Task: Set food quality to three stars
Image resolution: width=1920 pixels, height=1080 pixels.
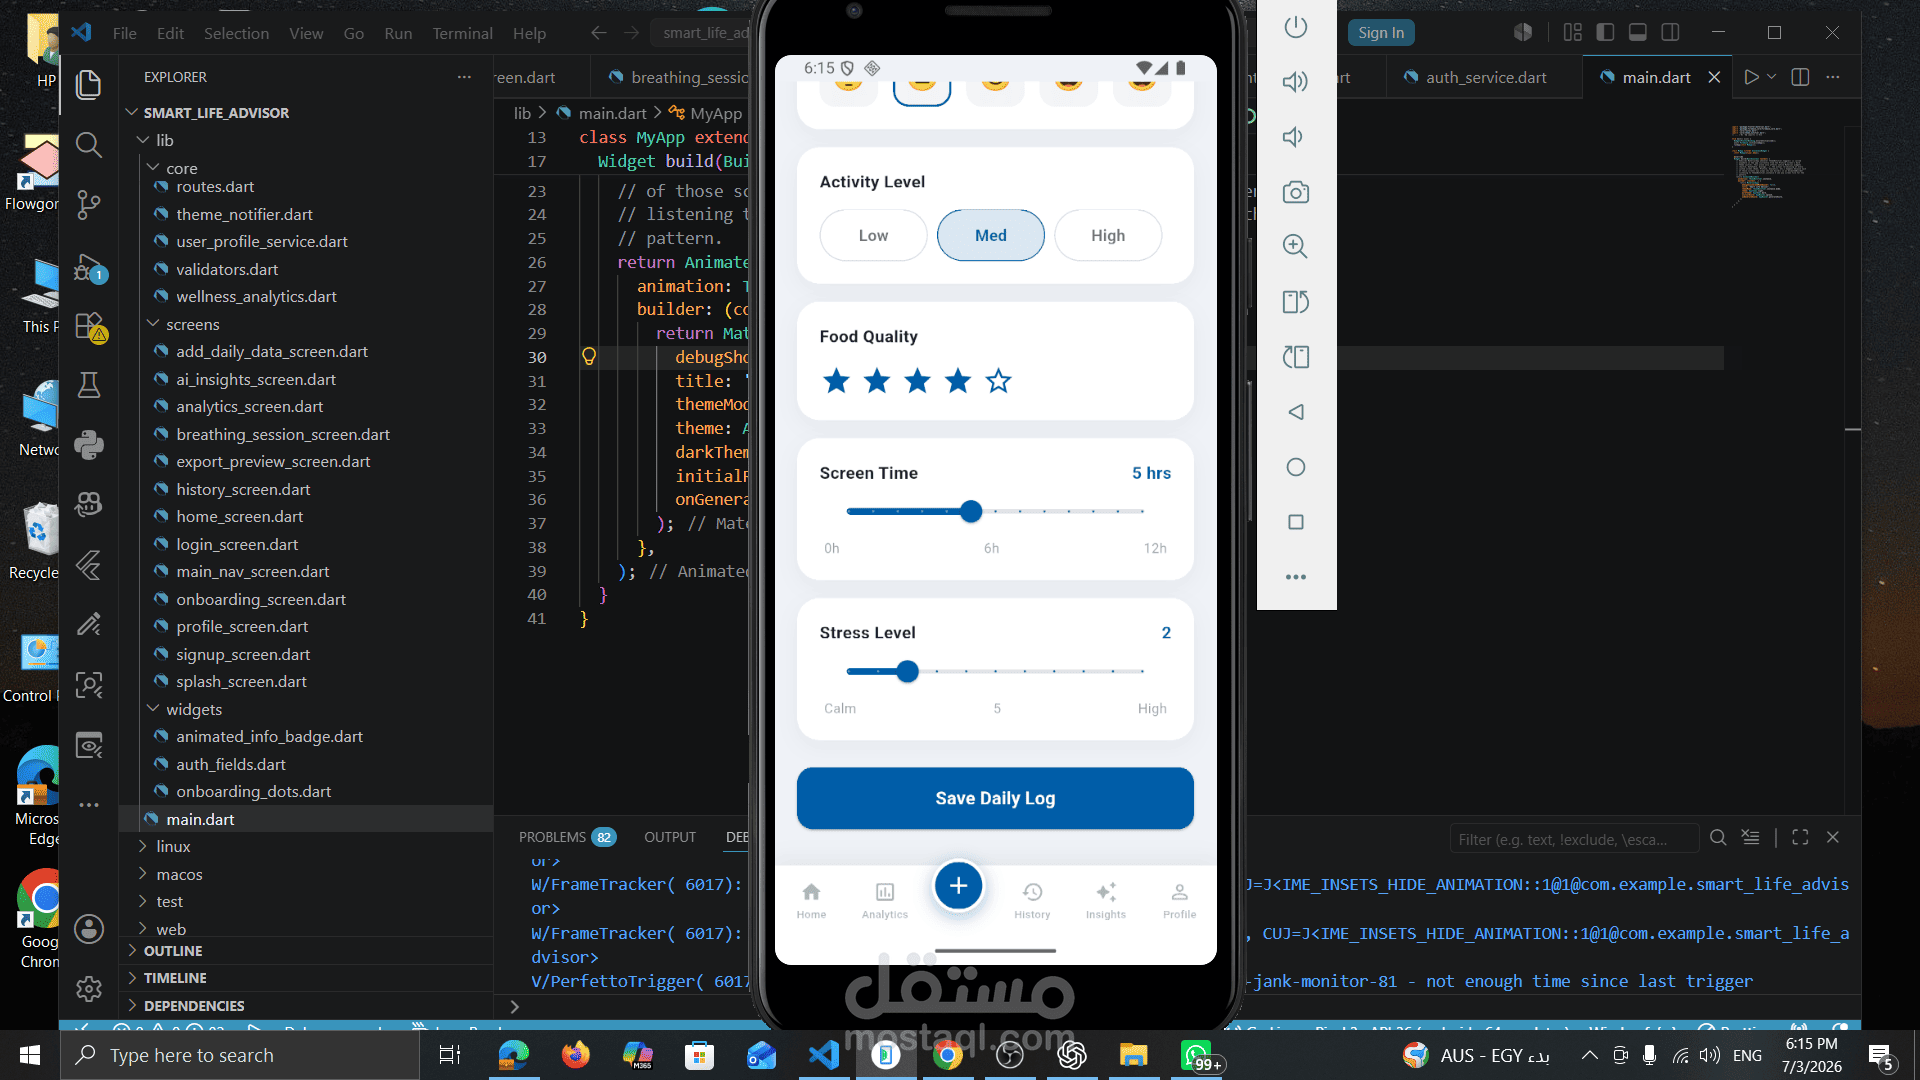Action: [917, 381]
